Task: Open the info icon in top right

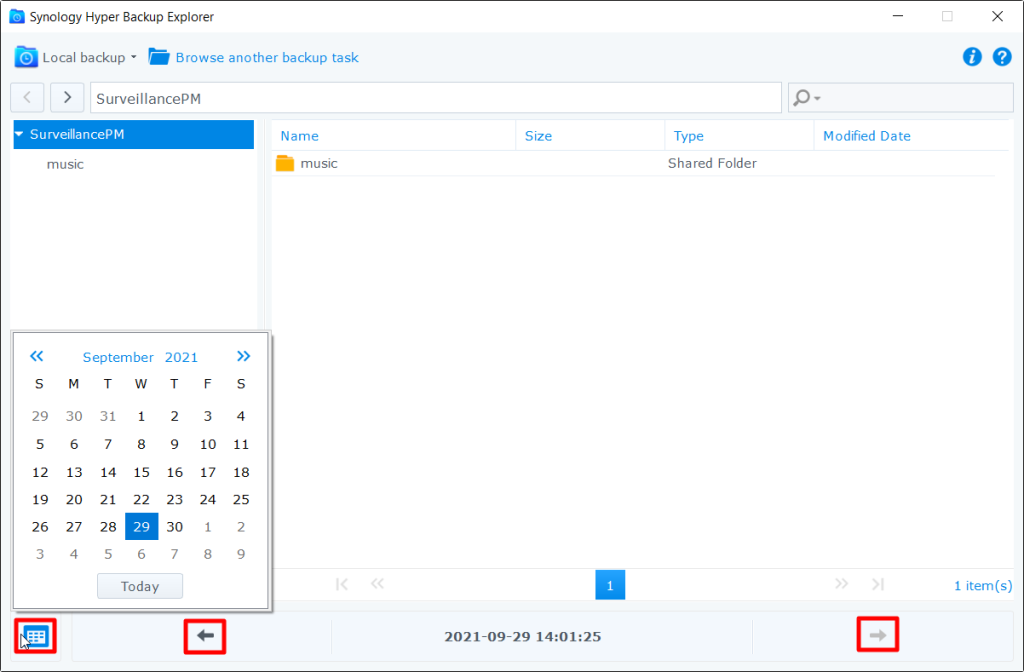Action: [x=972, y=57]
